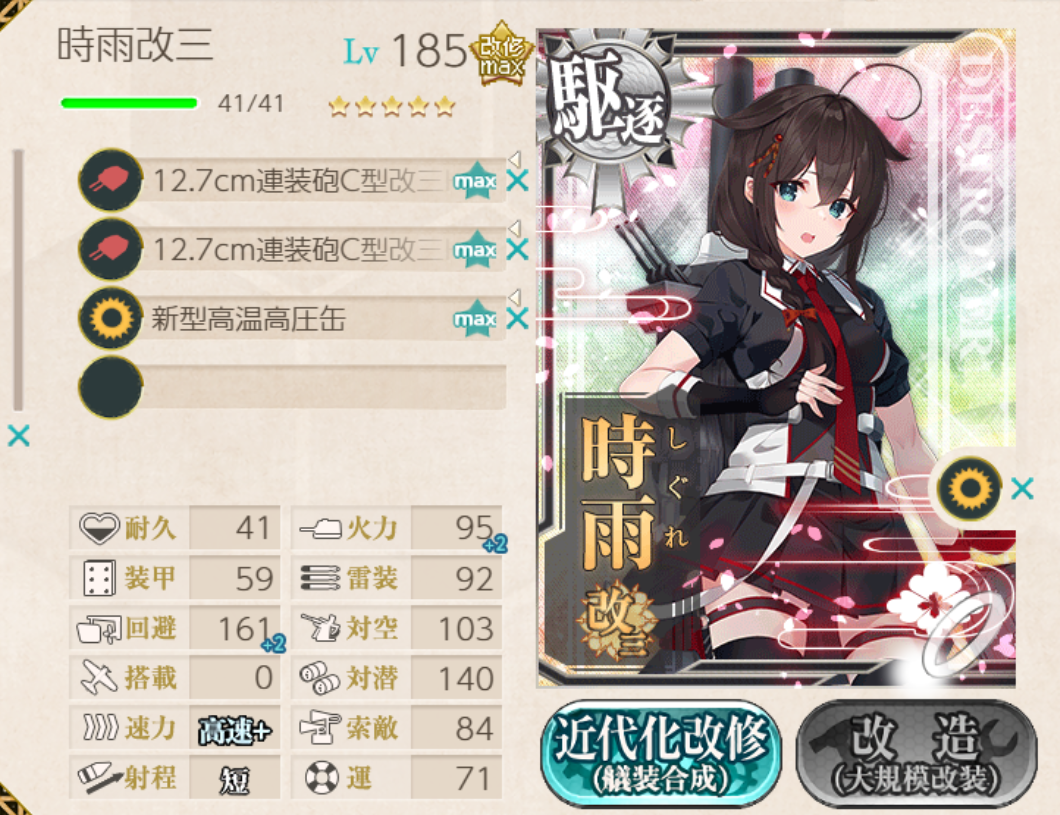Click the first 12.7cm gun equipment icon
Screen dimensions: 1060x815
point(110,180)
